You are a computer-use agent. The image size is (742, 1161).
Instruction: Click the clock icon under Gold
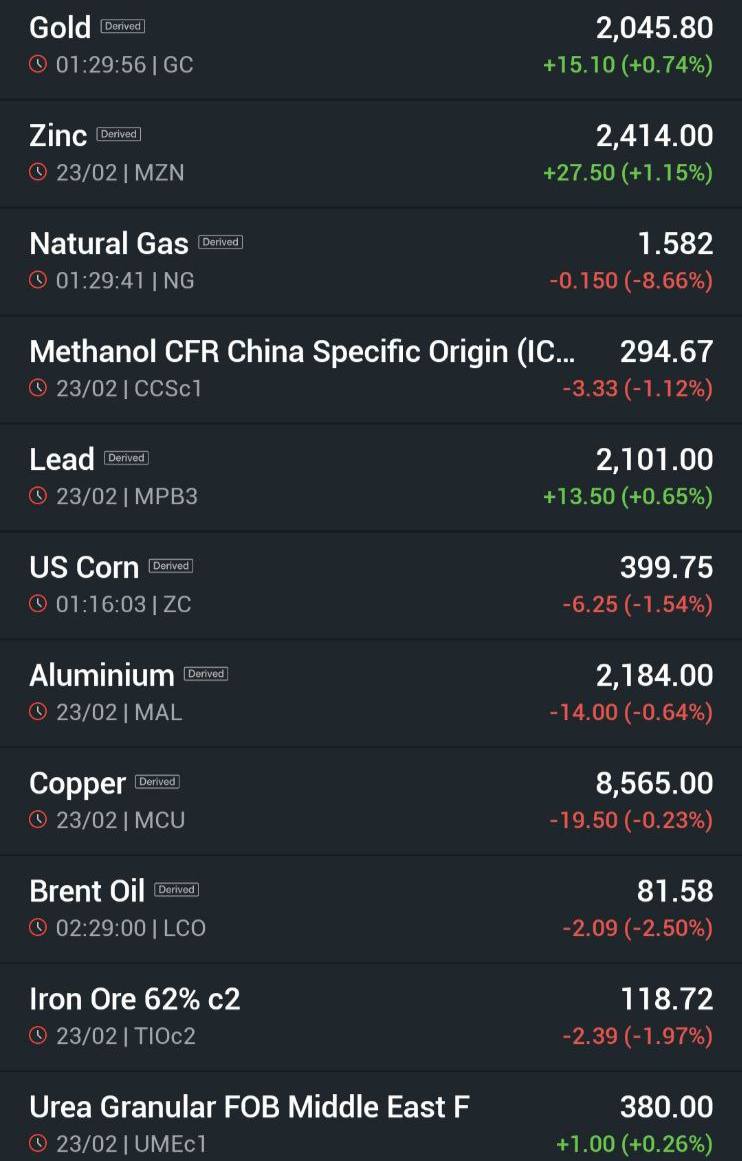coord(38,64)
